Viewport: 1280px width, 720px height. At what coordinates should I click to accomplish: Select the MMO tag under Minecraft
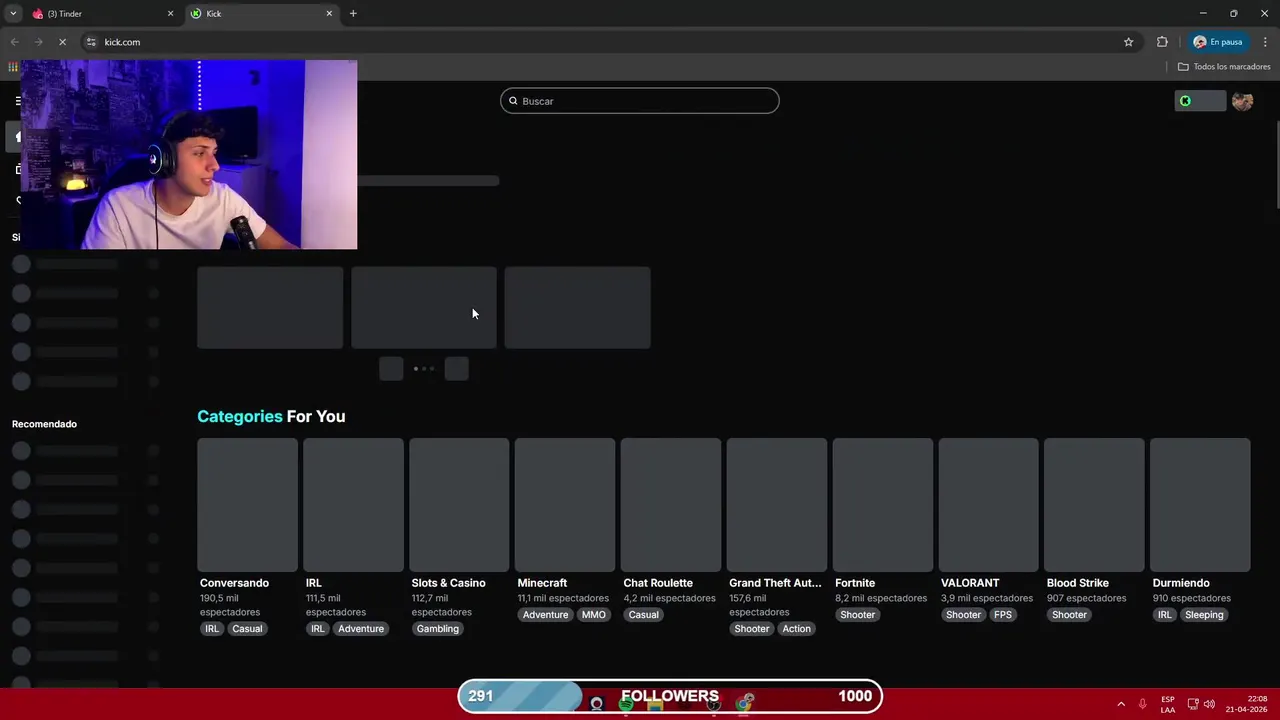coord(594,615)
